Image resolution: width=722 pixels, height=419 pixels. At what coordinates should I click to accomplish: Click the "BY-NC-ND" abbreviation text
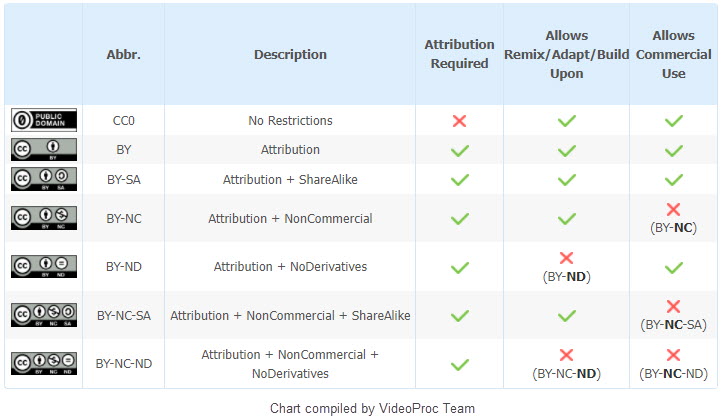(124, 363)
